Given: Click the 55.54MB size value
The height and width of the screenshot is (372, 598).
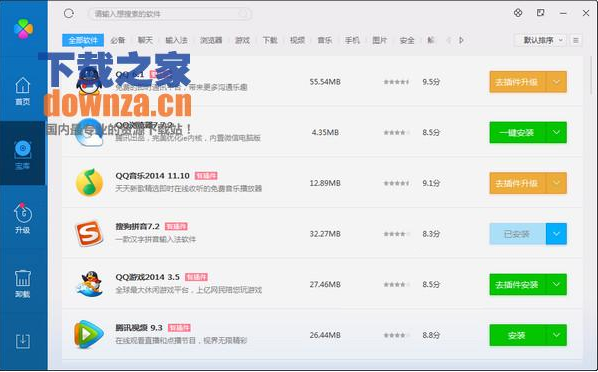Looking at the screenshot, I should (x=325, y=82).
